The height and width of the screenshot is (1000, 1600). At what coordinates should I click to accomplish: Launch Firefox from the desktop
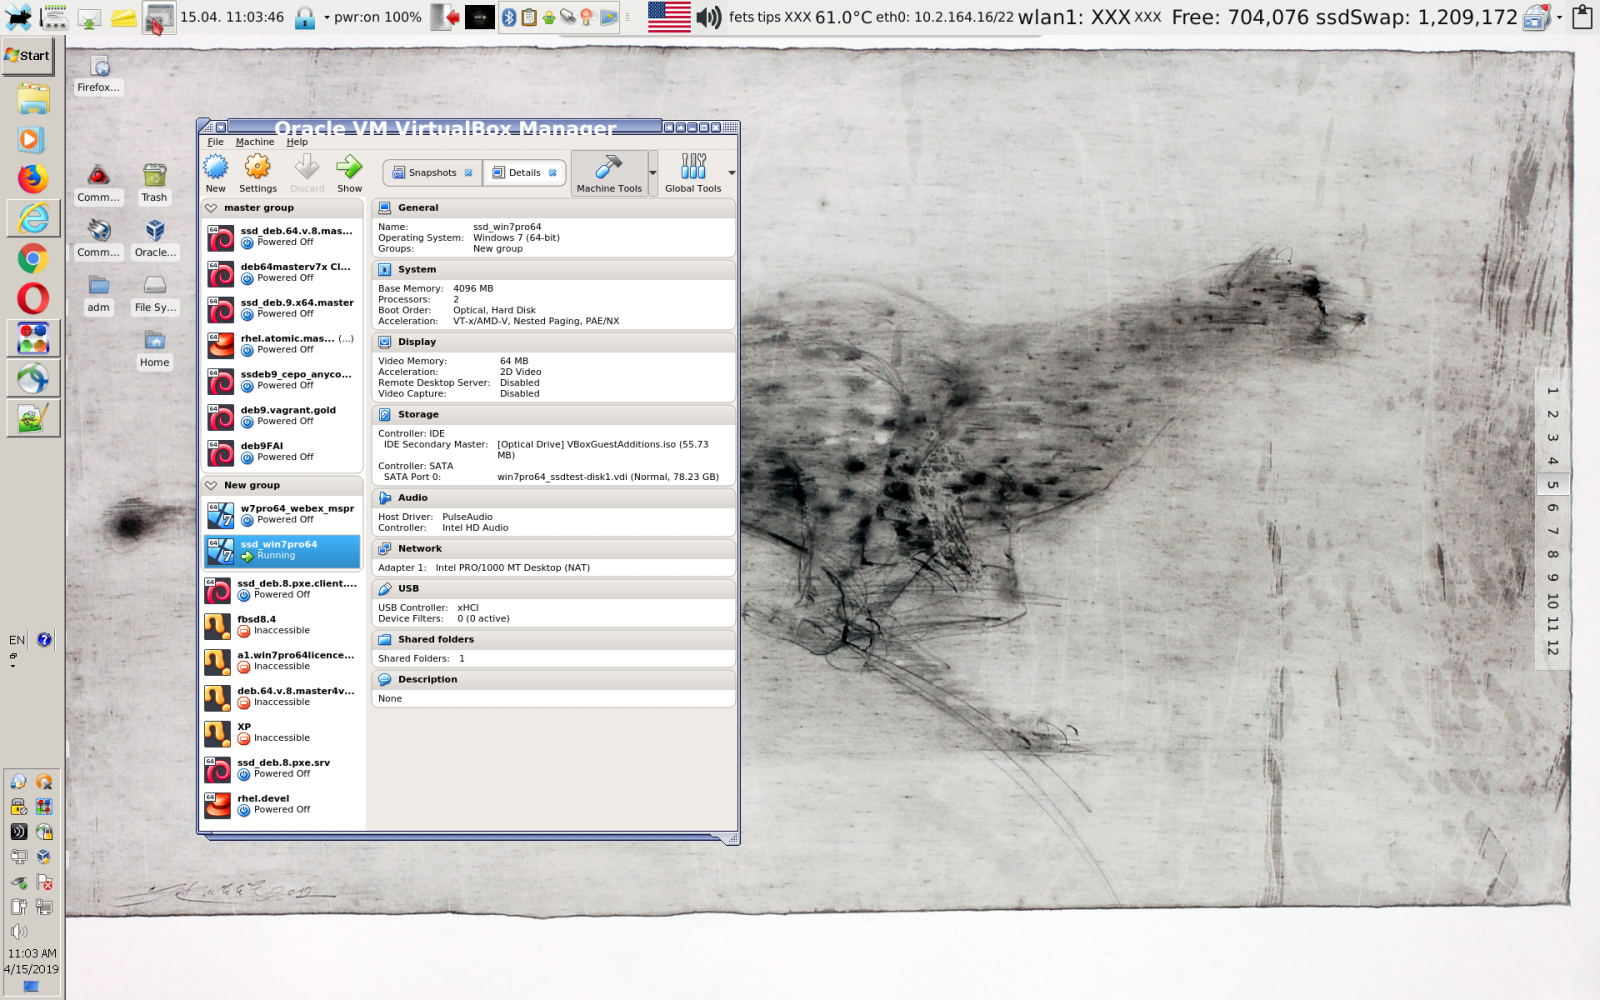pos(98,70)
